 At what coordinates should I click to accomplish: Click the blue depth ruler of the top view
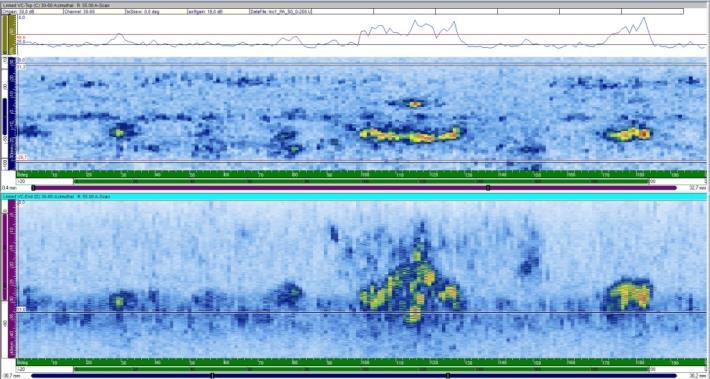[12, 113]
